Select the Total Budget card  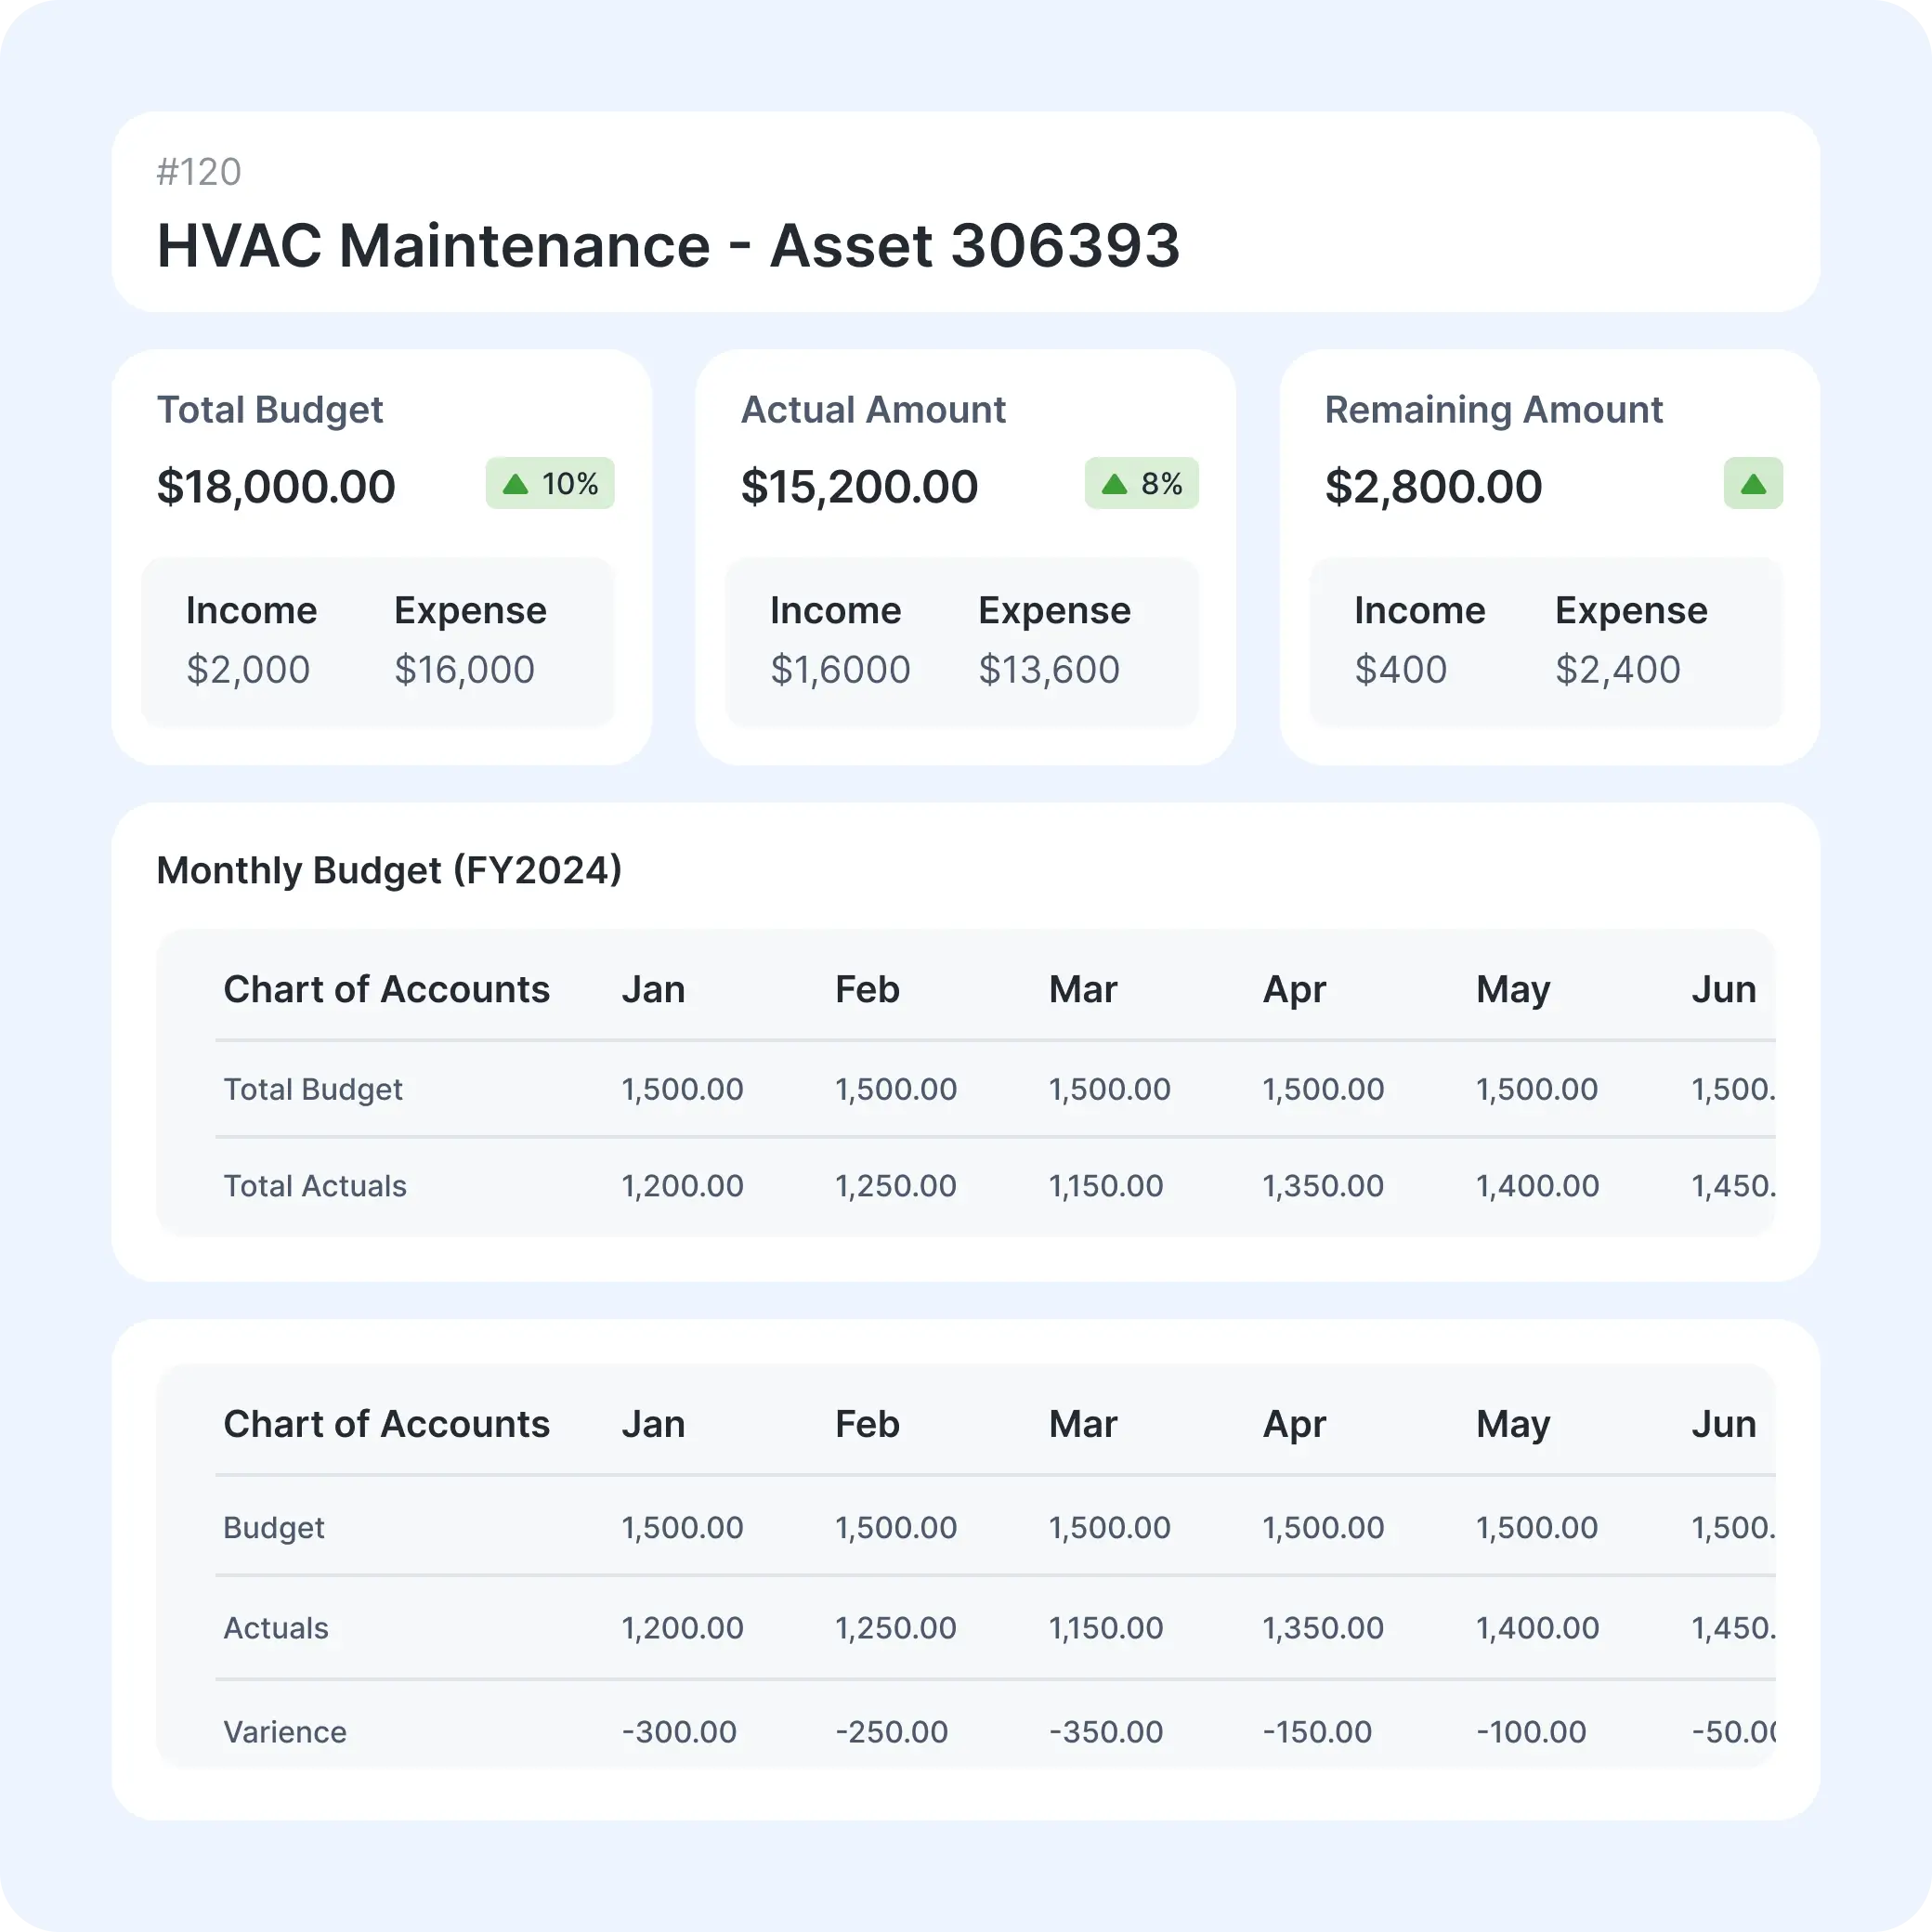coord(385,555)
